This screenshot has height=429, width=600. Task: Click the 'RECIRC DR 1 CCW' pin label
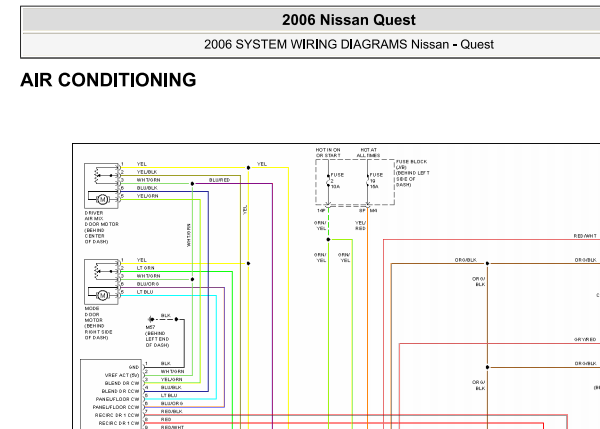tap(117, 415)
